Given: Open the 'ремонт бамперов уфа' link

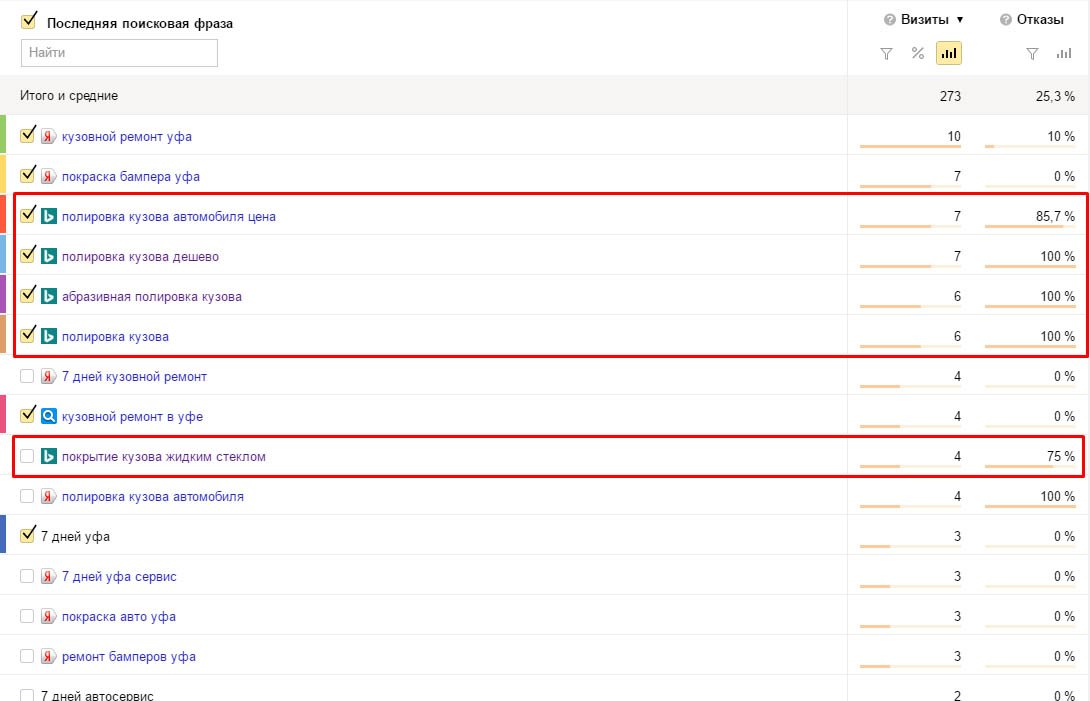Looking at the screenshot, I should (128, 656).
